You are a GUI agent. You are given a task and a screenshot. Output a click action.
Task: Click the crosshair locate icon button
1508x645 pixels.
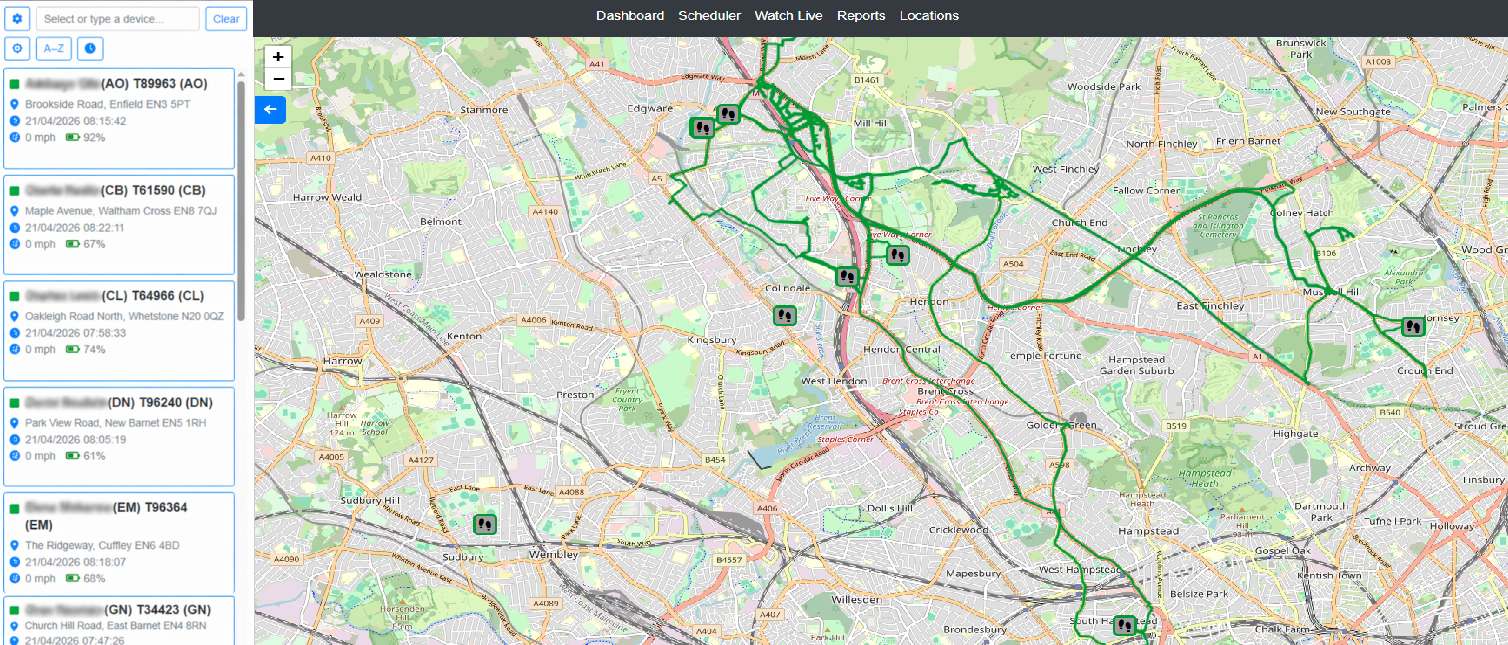click(x=17, y=48)
